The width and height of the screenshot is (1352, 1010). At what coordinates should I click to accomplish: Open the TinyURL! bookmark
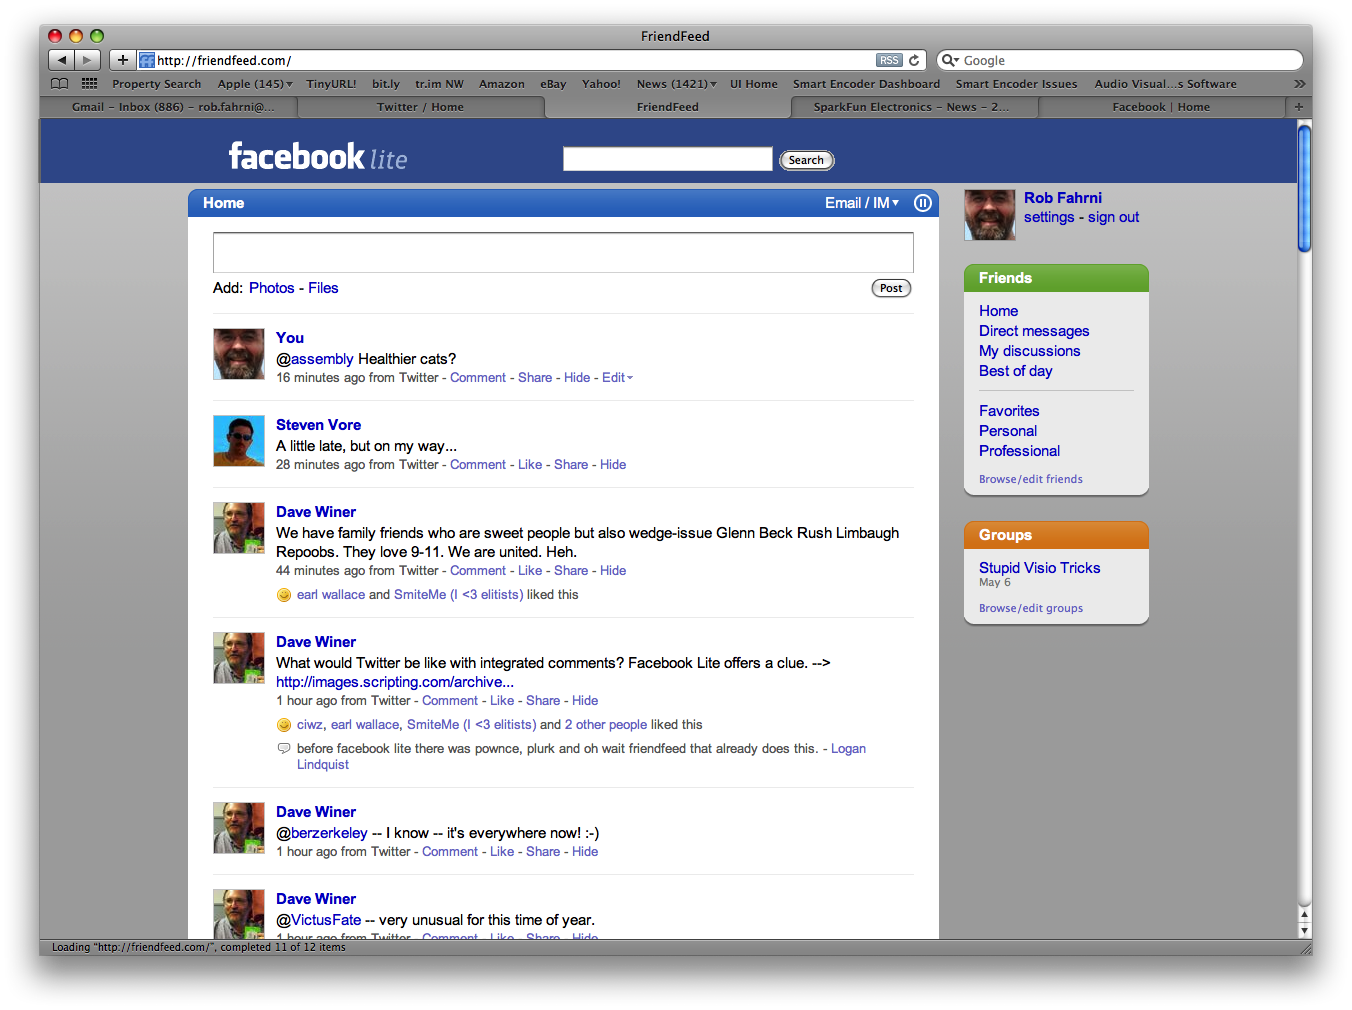pyautogui.click(x=331, y=84)
